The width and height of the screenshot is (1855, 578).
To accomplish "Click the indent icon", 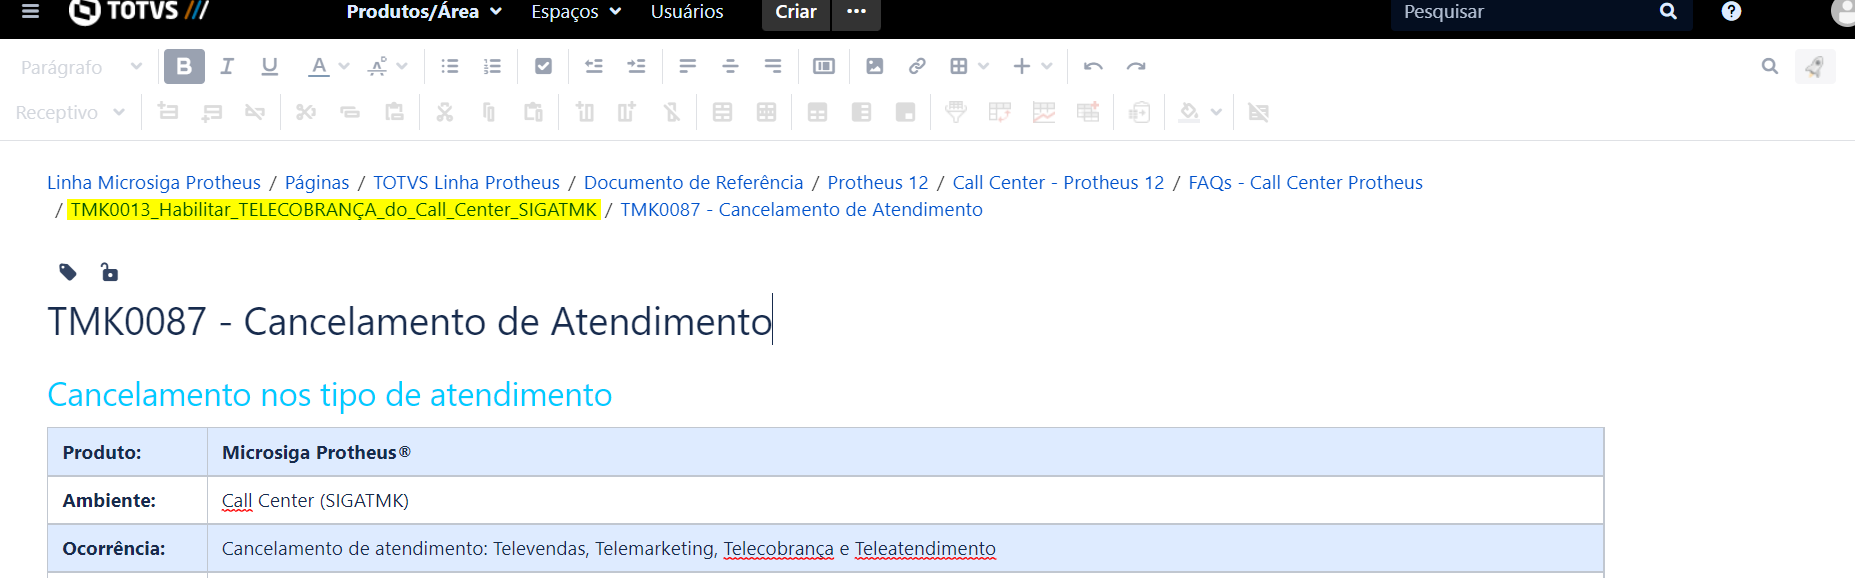I will point(636,66).
